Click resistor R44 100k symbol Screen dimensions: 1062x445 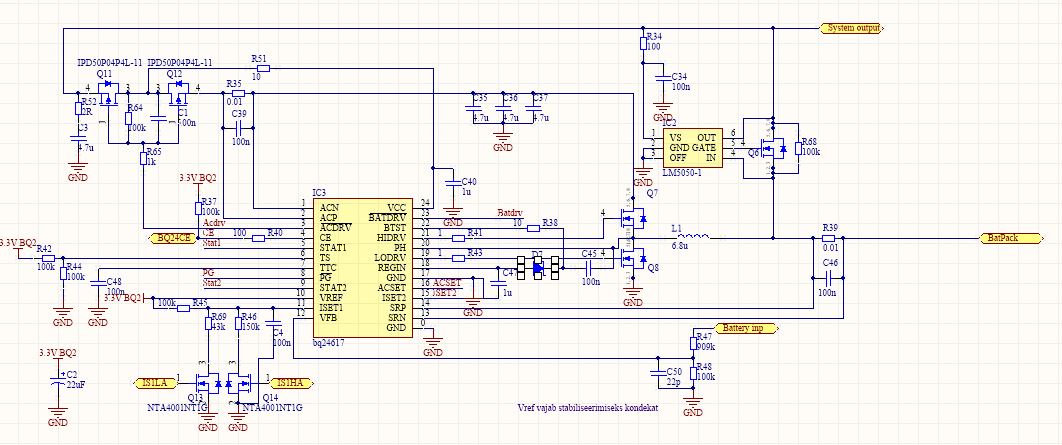pyautogui.click(x=63, y=273)
